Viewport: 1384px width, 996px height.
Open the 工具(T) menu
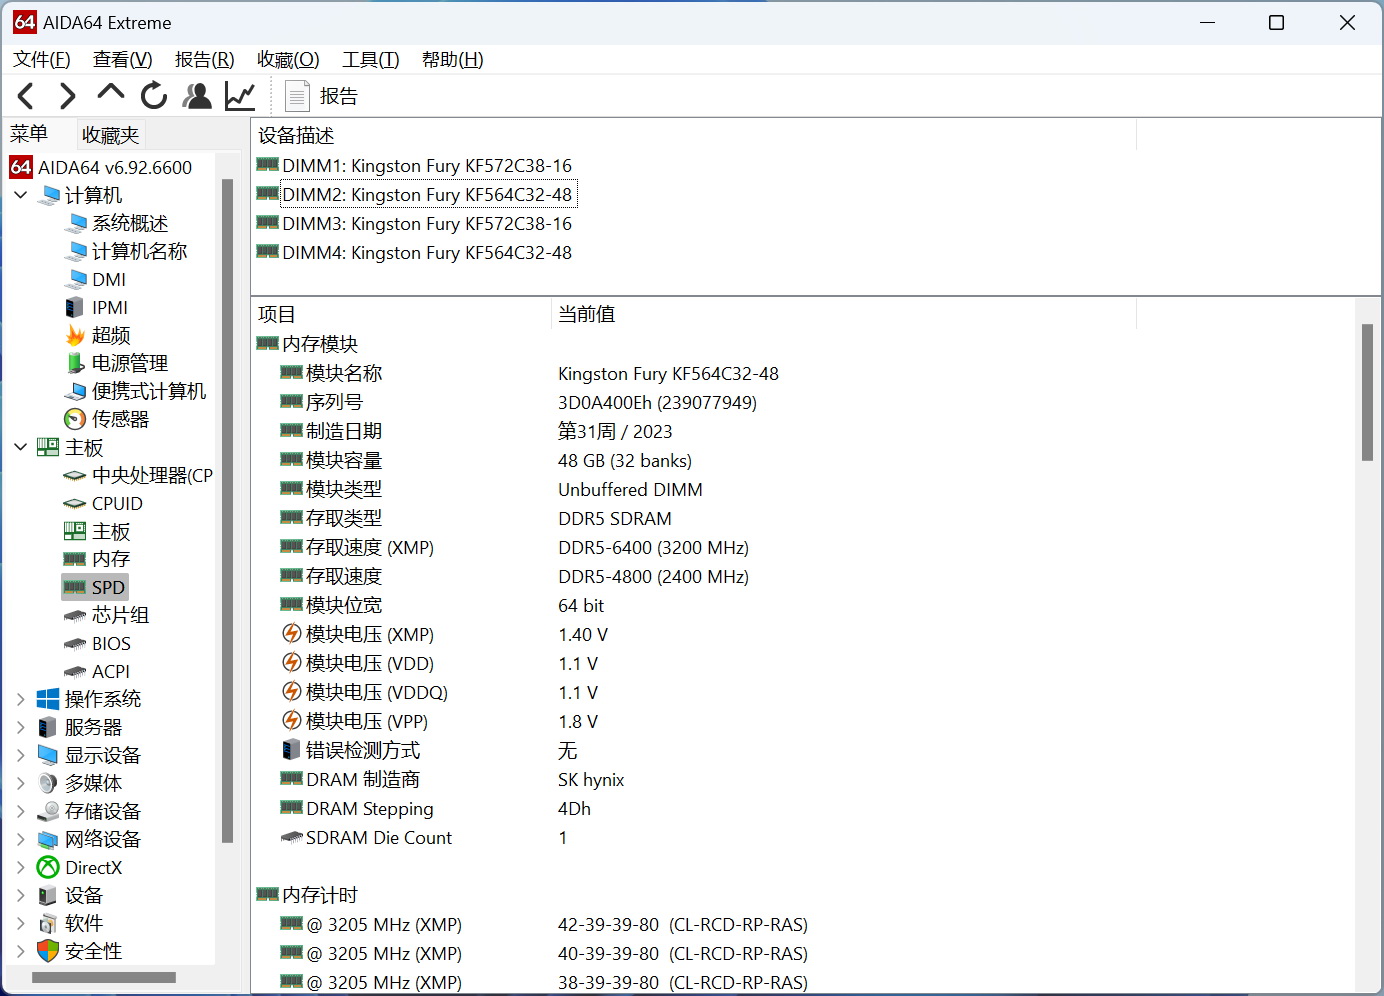[370, 60]
